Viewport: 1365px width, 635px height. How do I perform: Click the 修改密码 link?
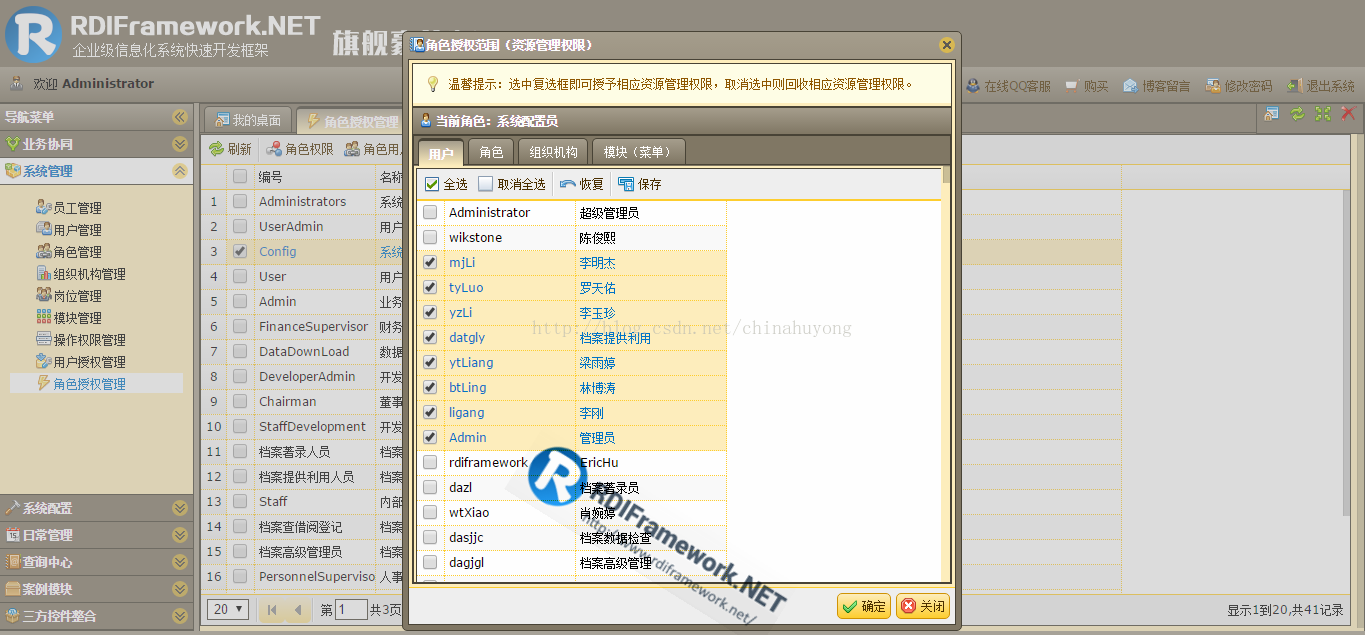pos(1239,86)
